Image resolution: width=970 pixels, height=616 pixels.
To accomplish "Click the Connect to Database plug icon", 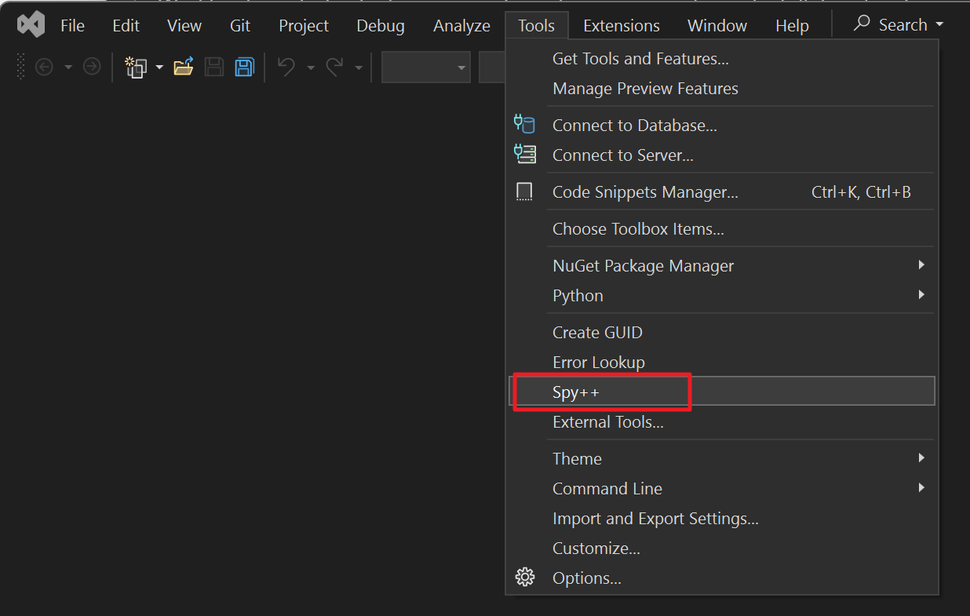I will (x=524, y=123).
